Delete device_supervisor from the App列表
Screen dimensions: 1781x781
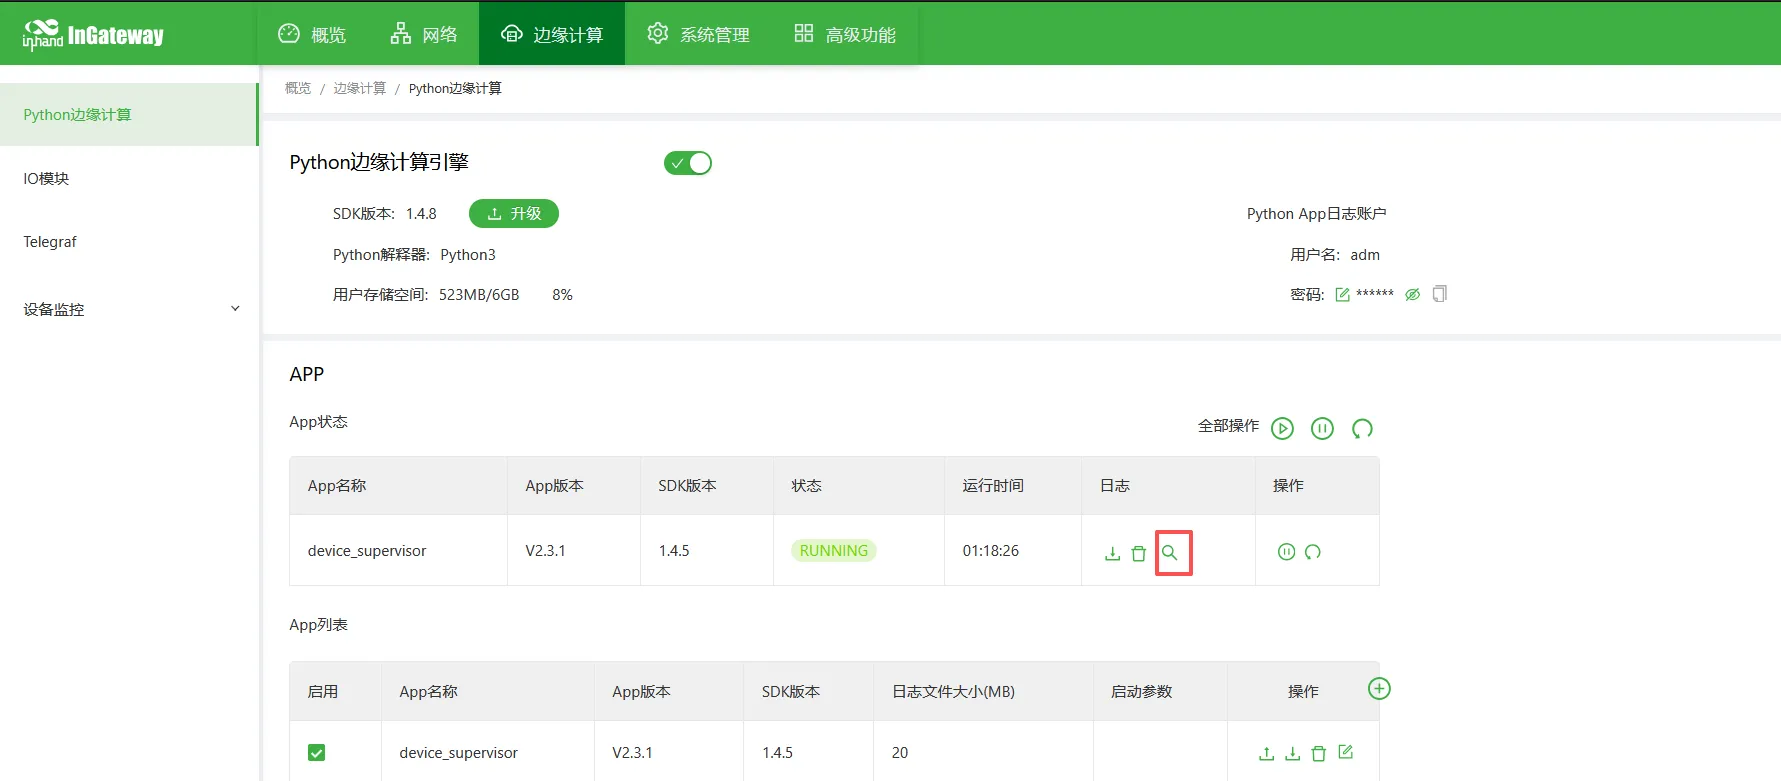[1319, 753]
